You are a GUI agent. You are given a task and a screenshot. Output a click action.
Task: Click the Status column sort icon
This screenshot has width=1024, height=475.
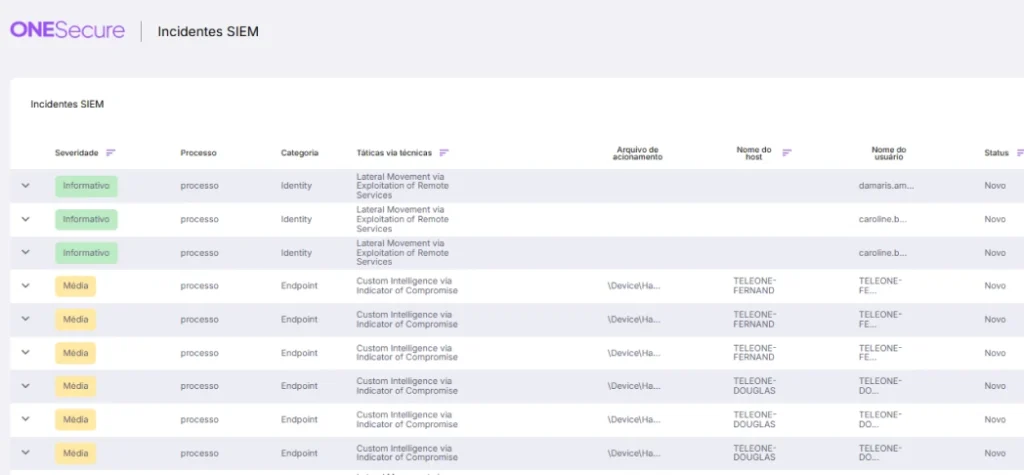[1020, 153]
